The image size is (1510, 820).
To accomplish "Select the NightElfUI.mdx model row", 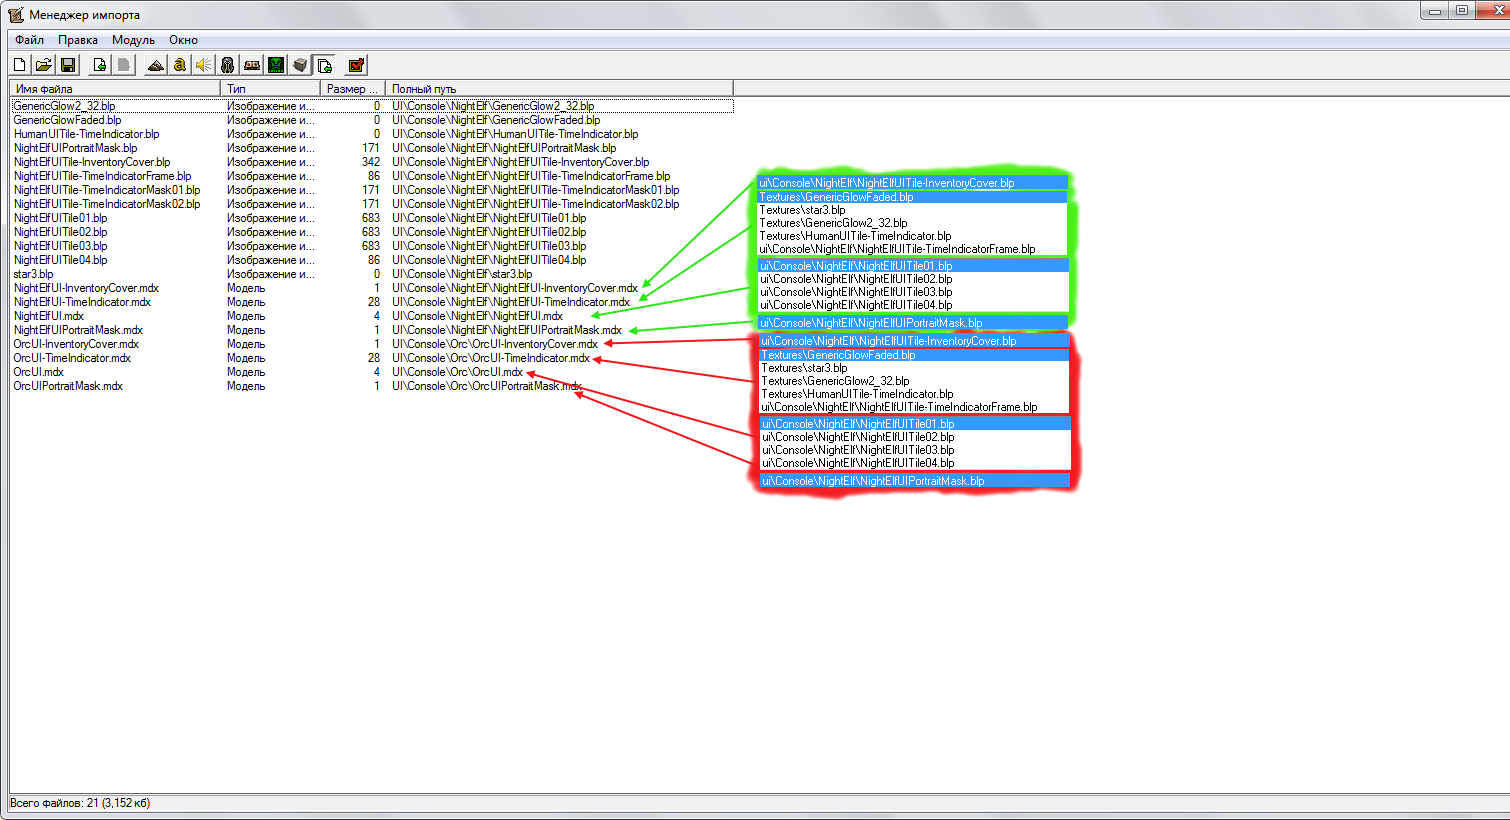I will [x=372, y=316].
